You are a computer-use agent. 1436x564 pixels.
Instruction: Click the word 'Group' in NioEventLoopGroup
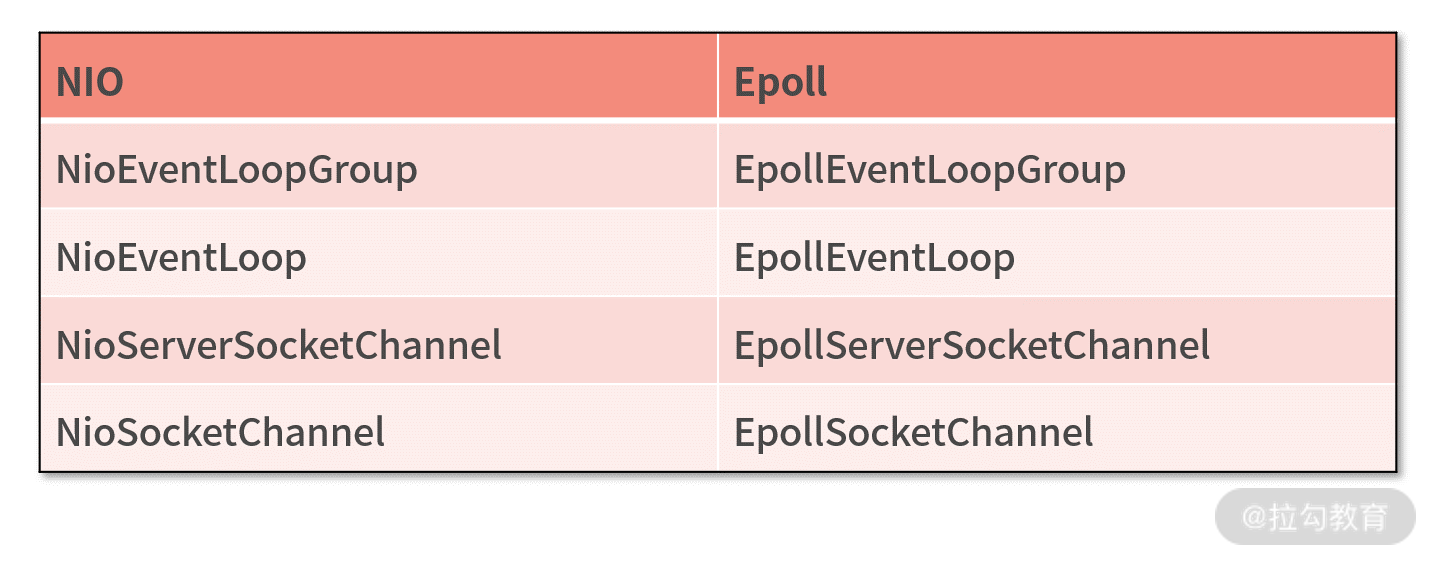363,170
